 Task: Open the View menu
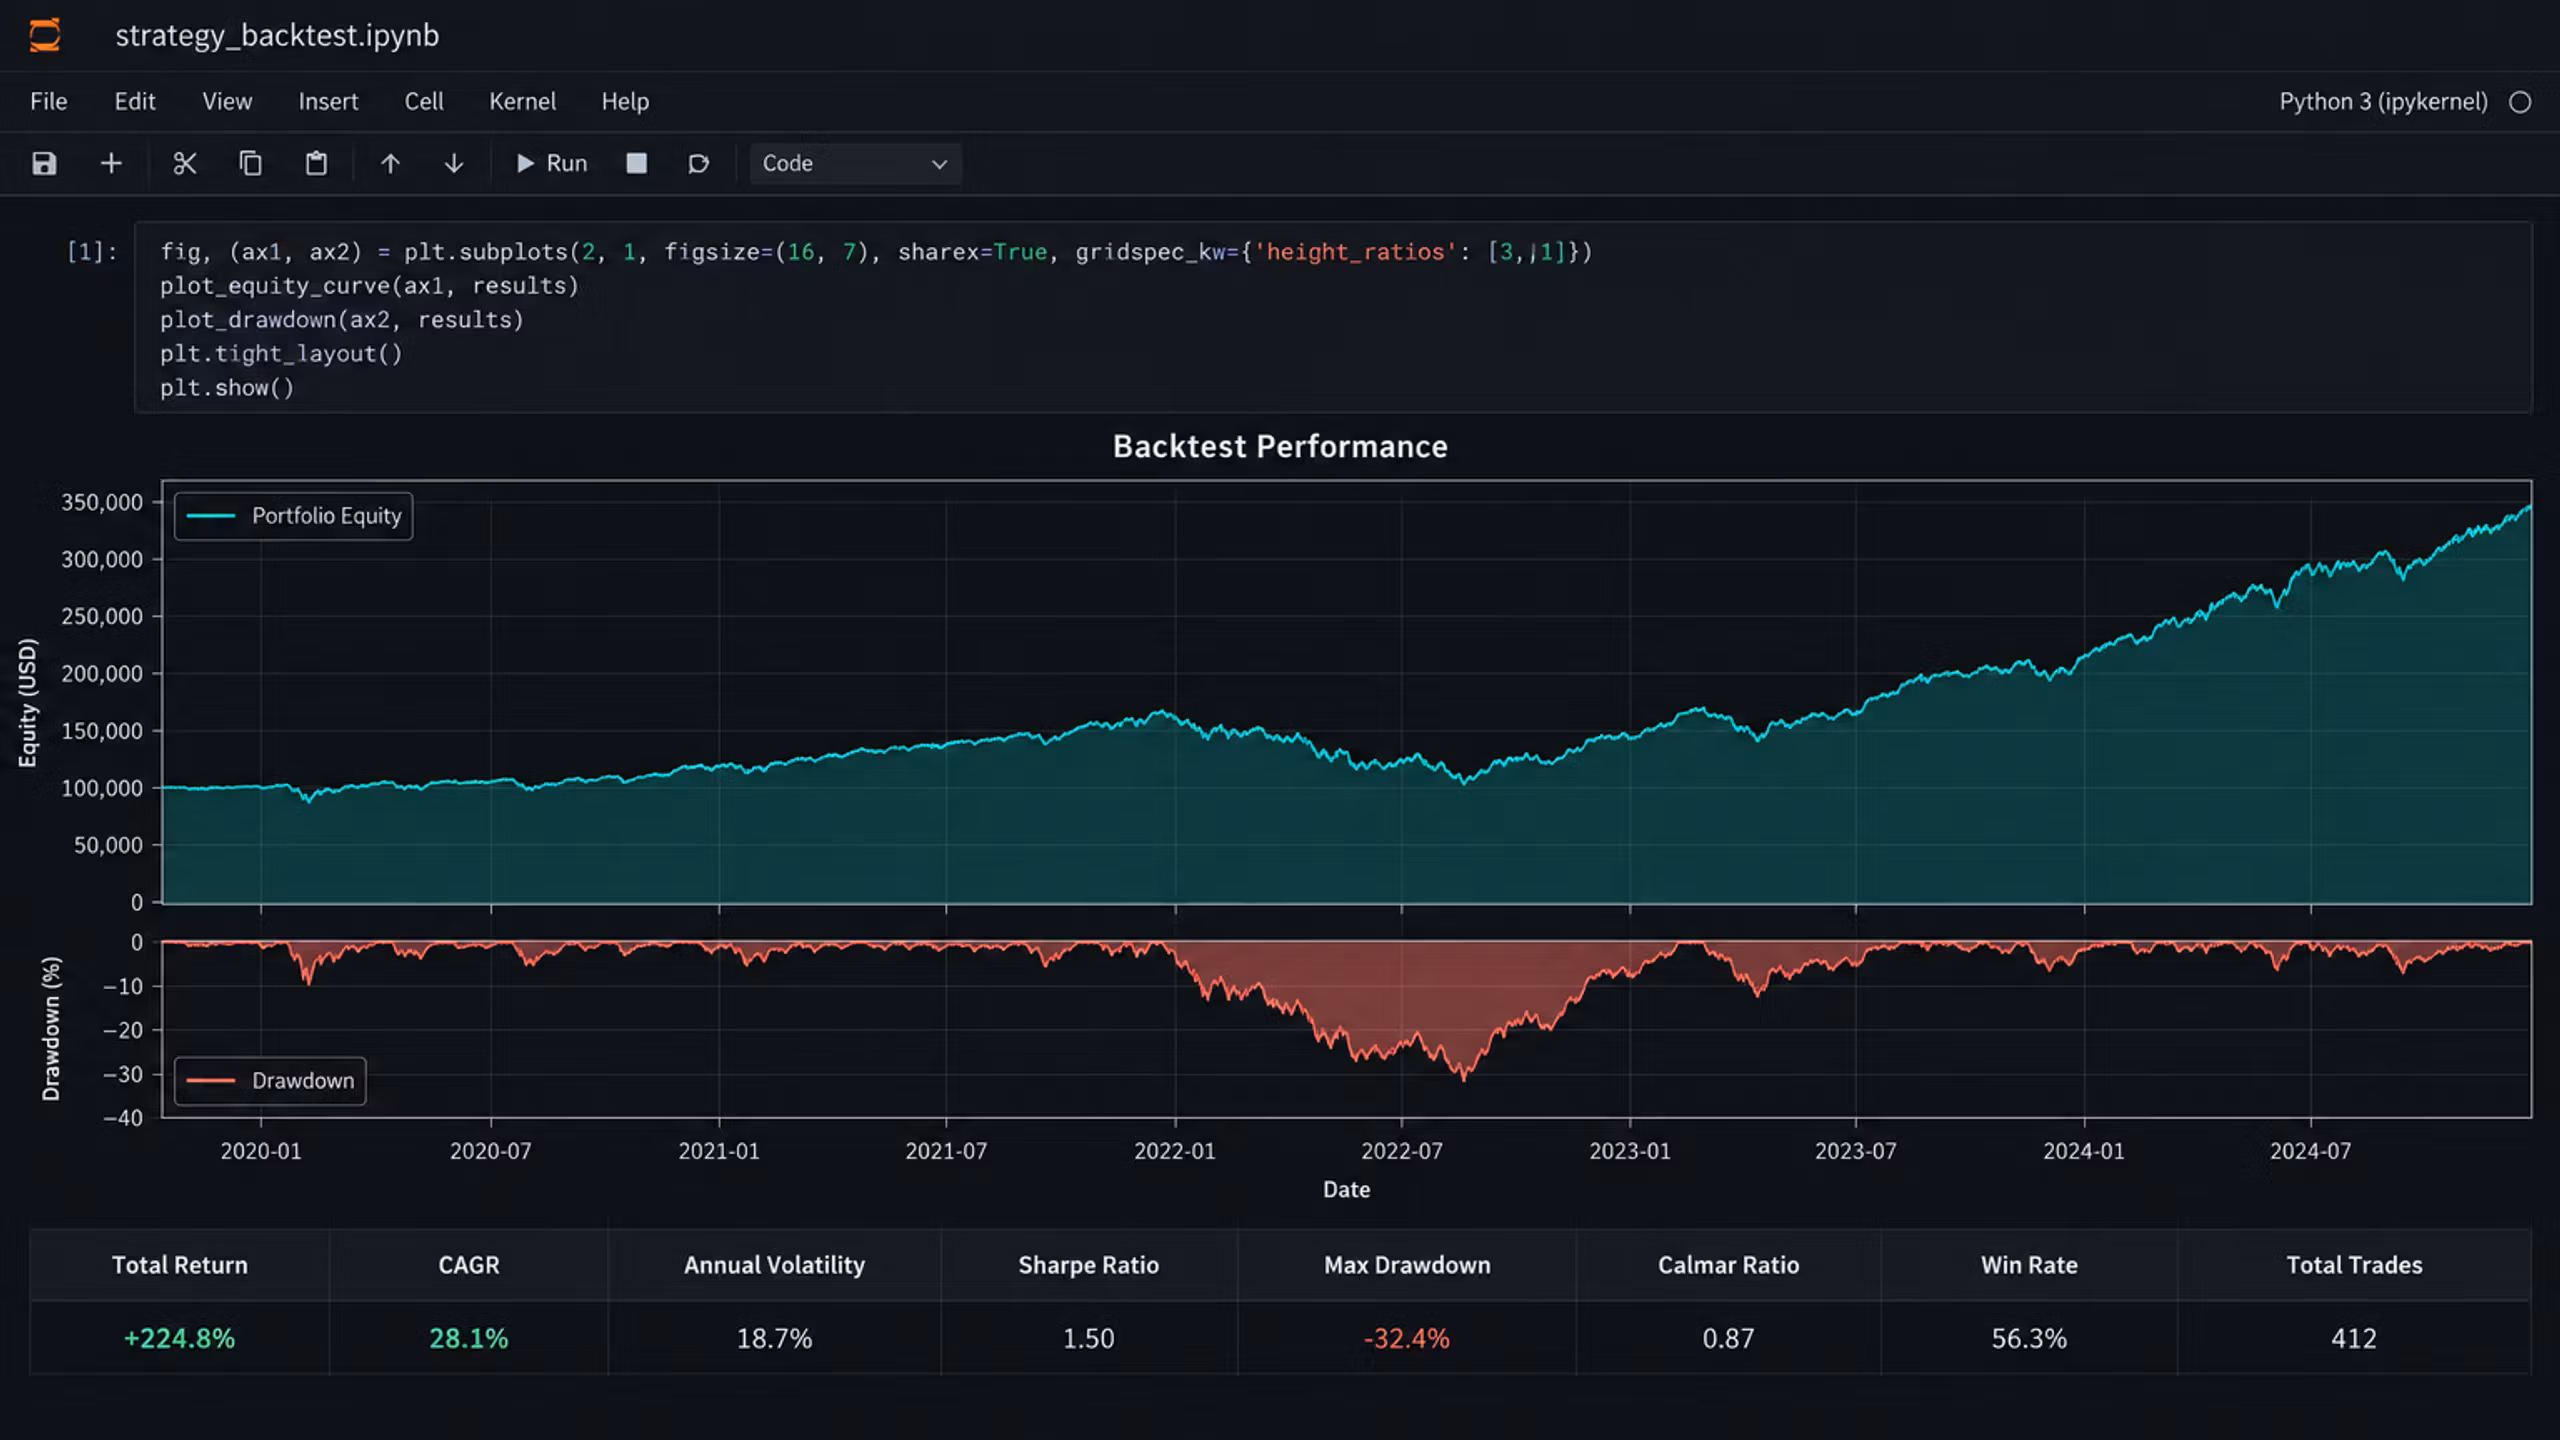click(x=227, y=101)
